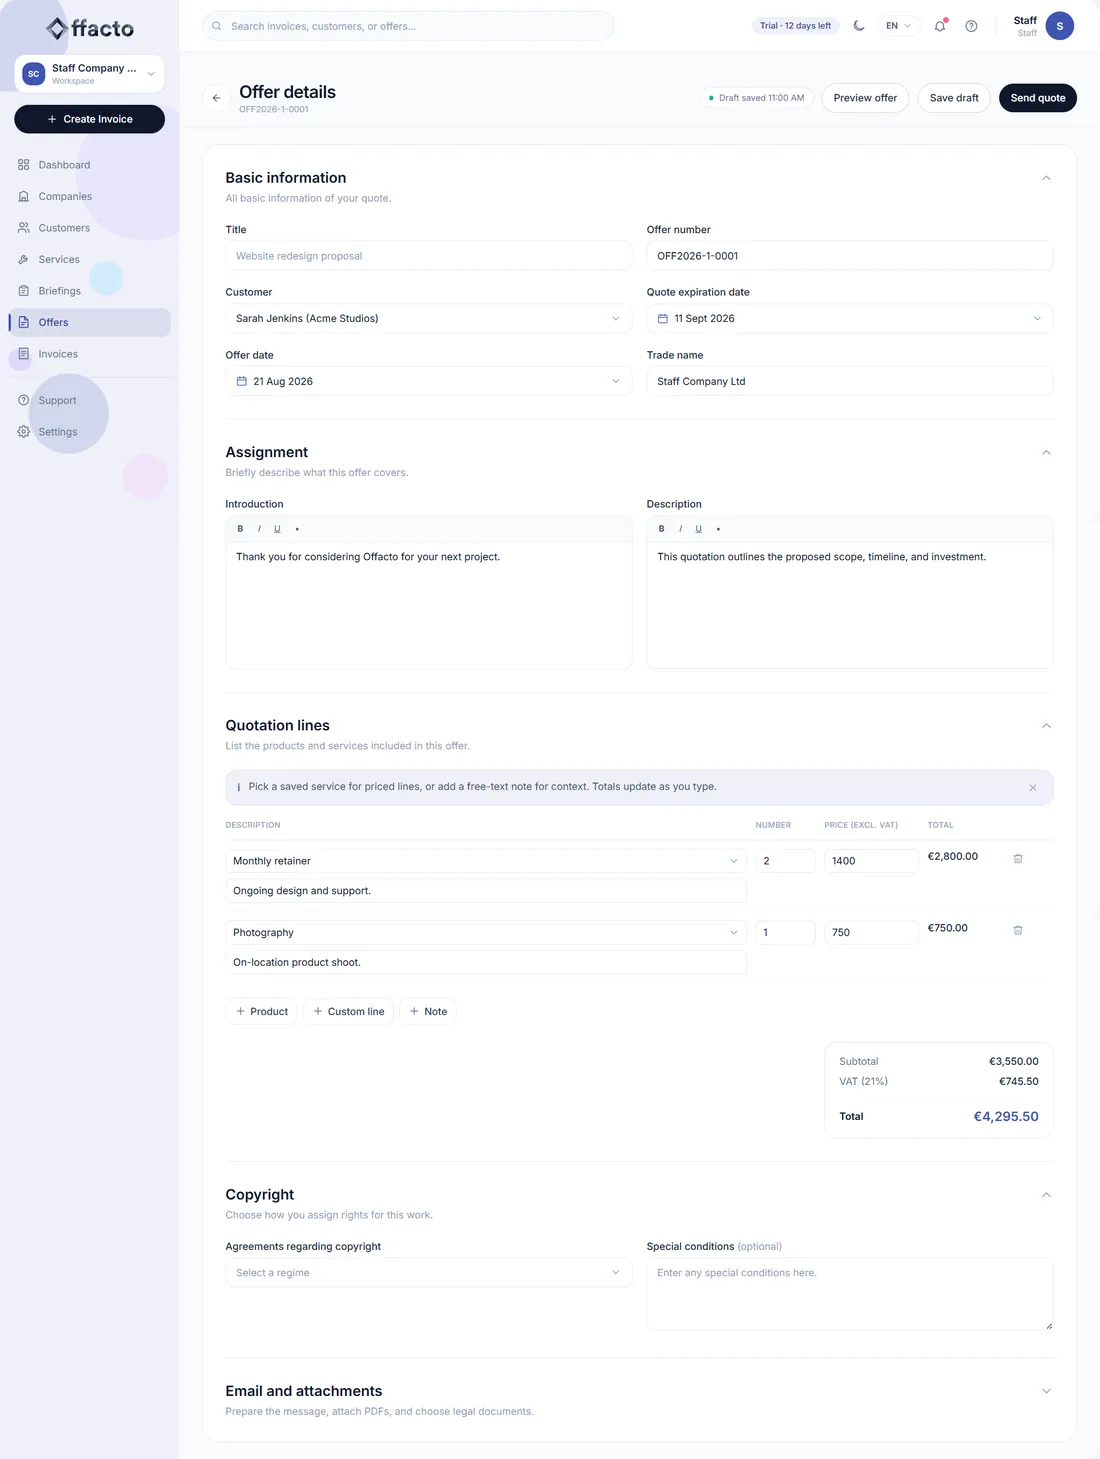Delete the Monthly retainer line
This screenshot has width=1100, height=1459.
point(1018,859)
